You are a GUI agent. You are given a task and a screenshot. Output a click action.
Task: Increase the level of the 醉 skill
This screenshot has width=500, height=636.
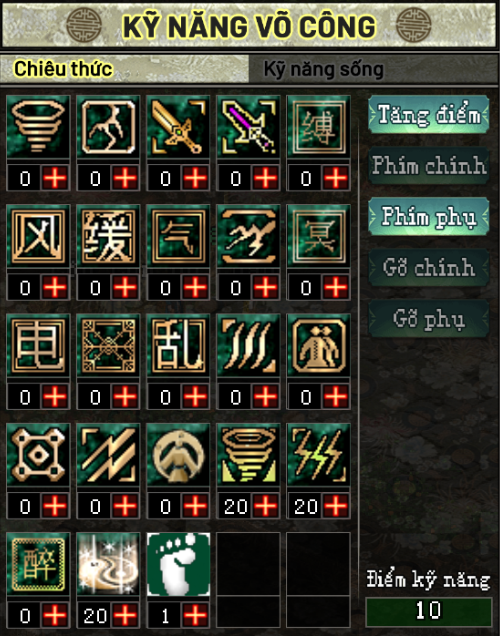coord(55,616)
